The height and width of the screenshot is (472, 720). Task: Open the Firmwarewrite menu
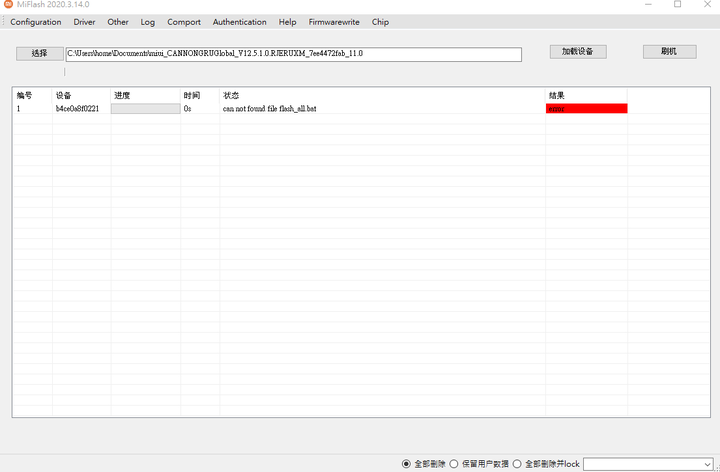point(334,22)
